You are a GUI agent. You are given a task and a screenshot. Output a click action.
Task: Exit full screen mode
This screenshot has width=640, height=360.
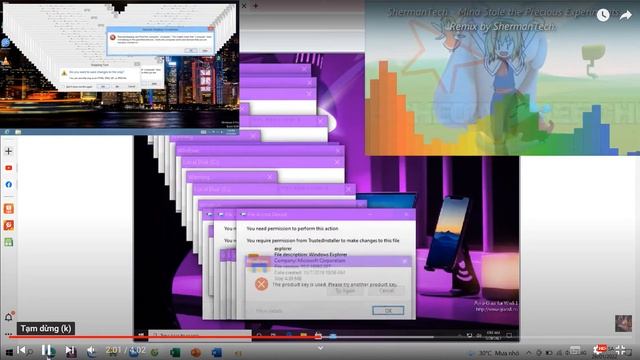pos(620,350)
